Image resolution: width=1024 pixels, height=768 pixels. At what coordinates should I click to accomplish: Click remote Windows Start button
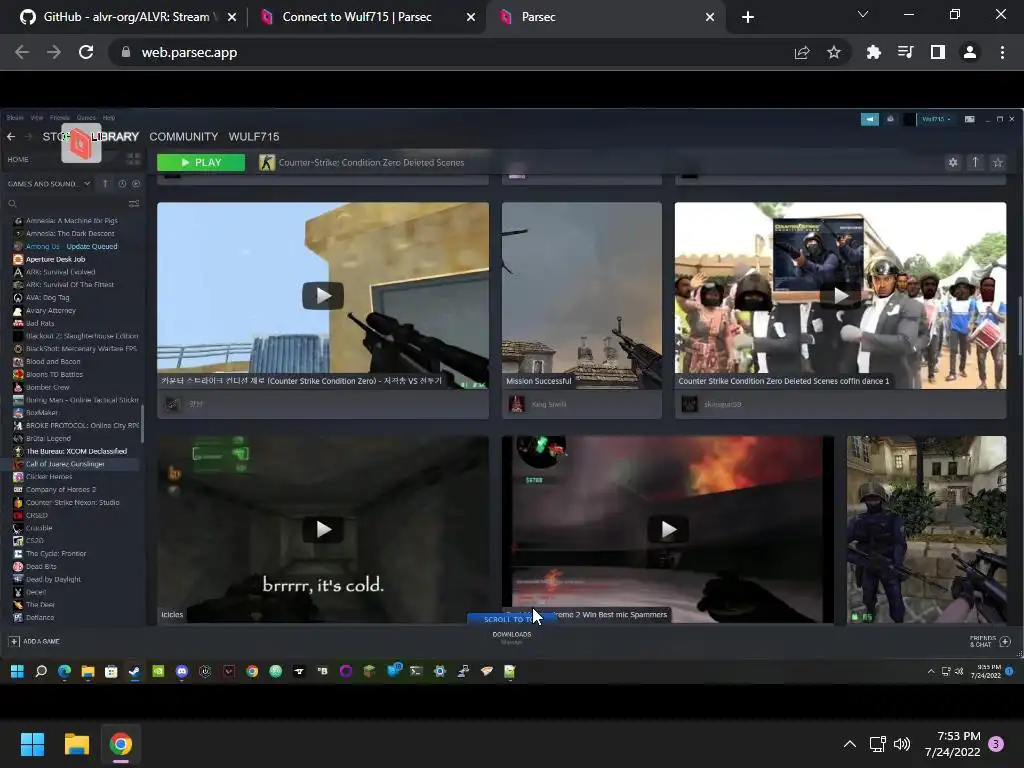pyautogui.click(x=17, y=671)
